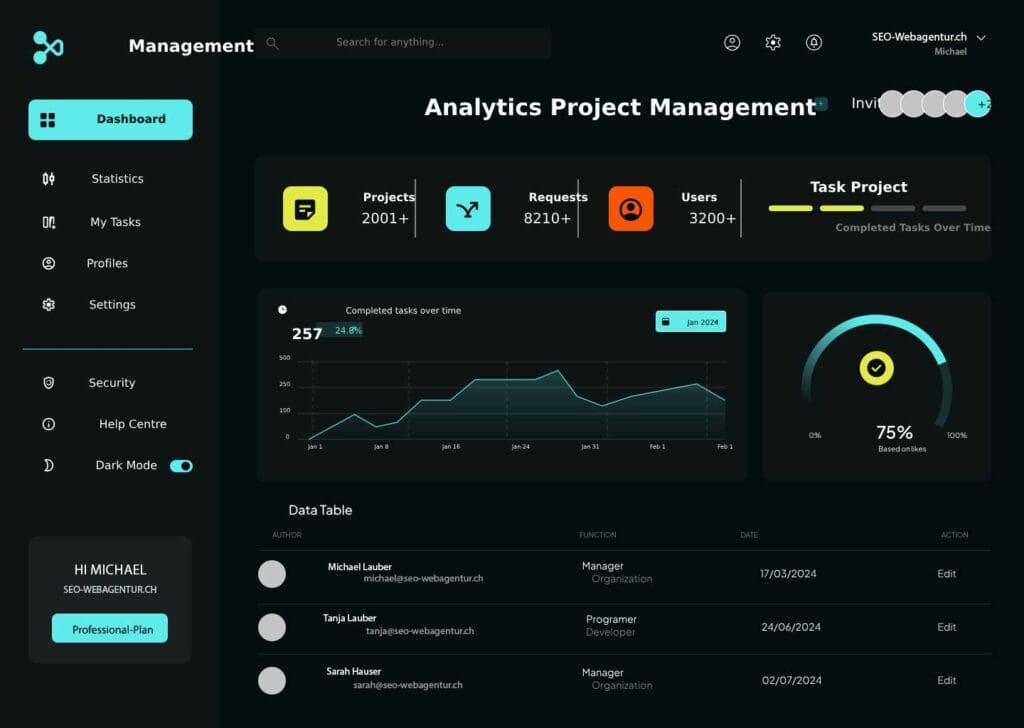Click the yellow Projects sticky-note icon
The image size is (1024, 728).
[x=305, y=210]
